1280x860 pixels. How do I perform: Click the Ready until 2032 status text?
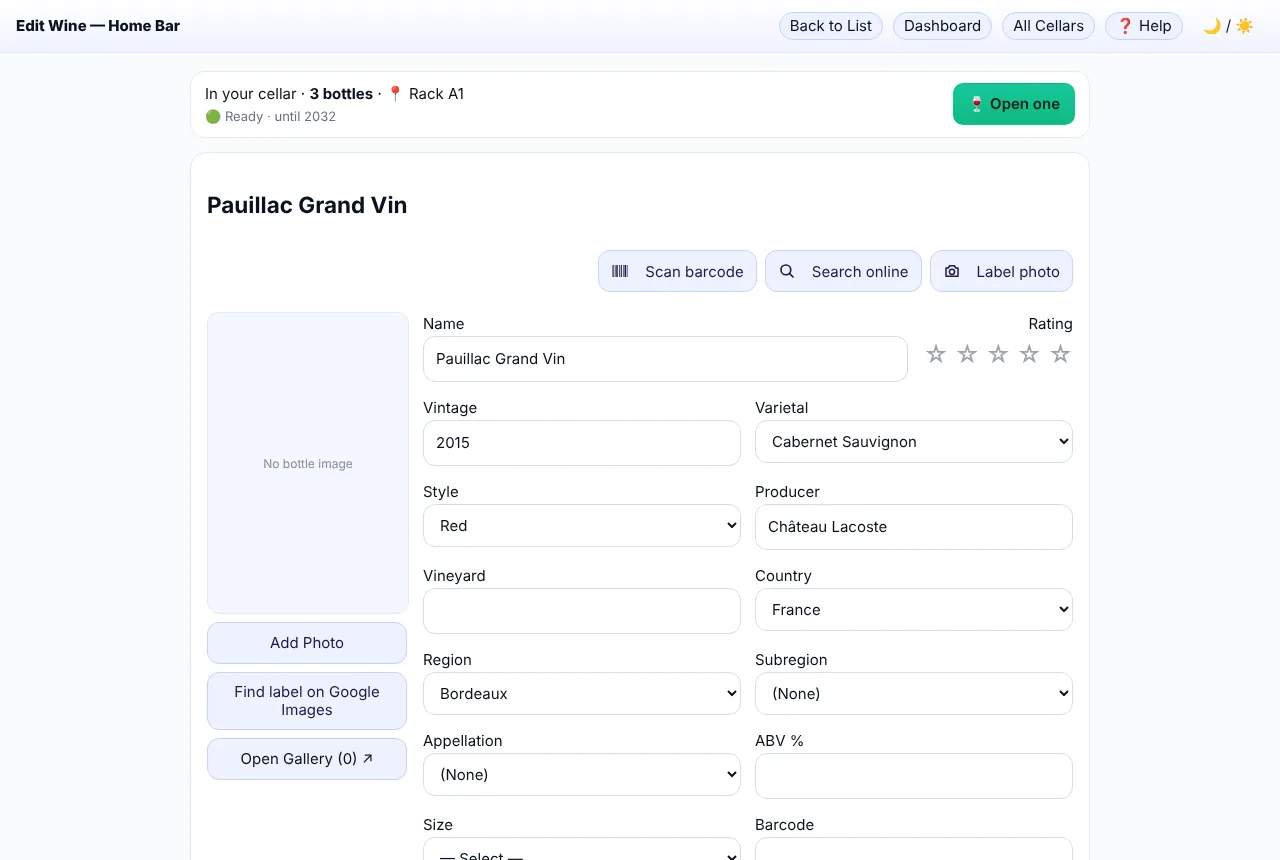[270, 117]
